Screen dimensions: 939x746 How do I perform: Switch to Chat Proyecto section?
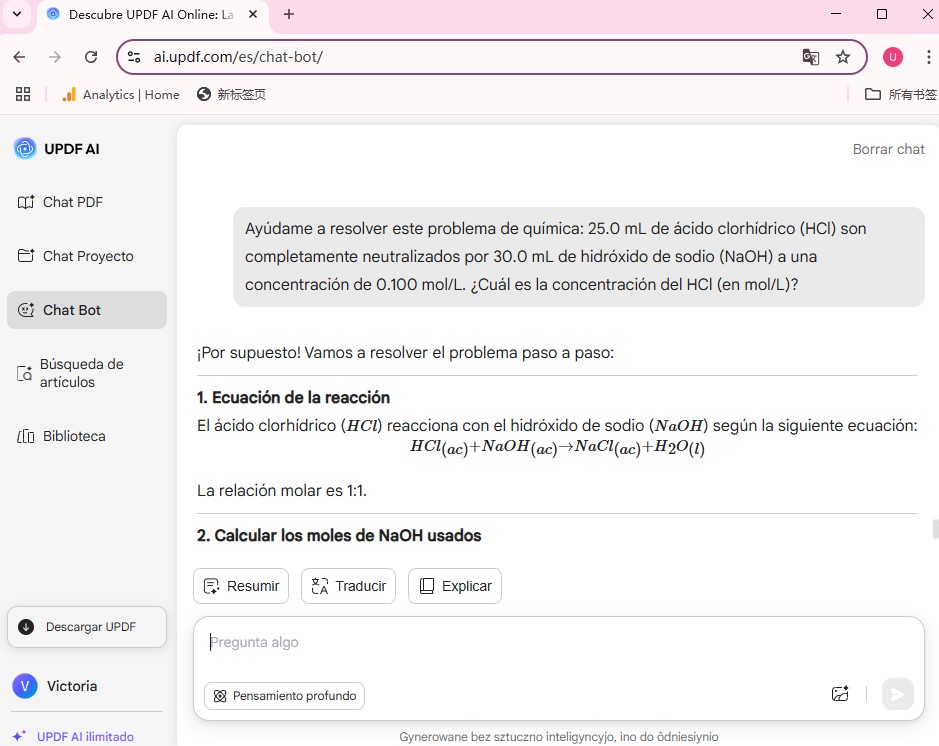87,256
